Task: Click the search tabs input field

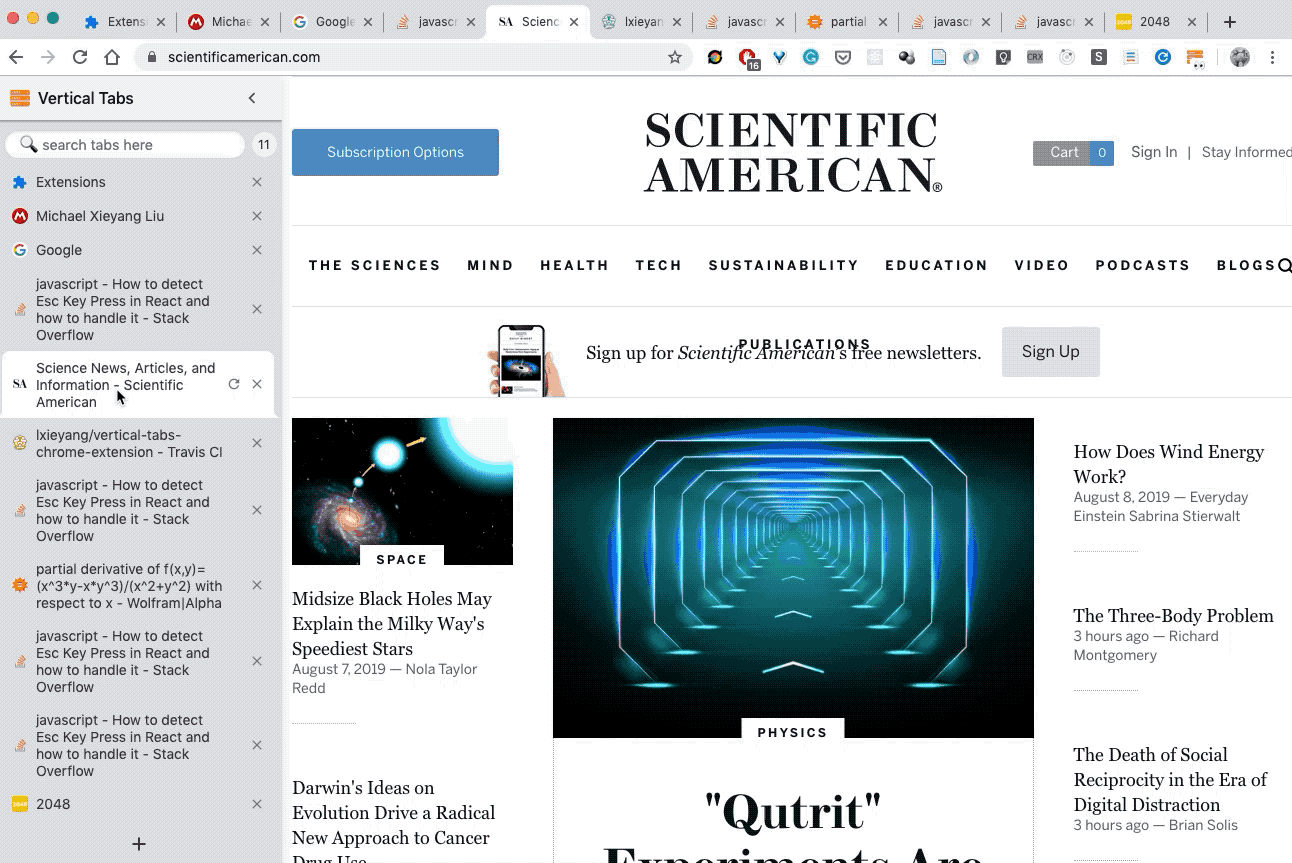Action: pos(125,145)
